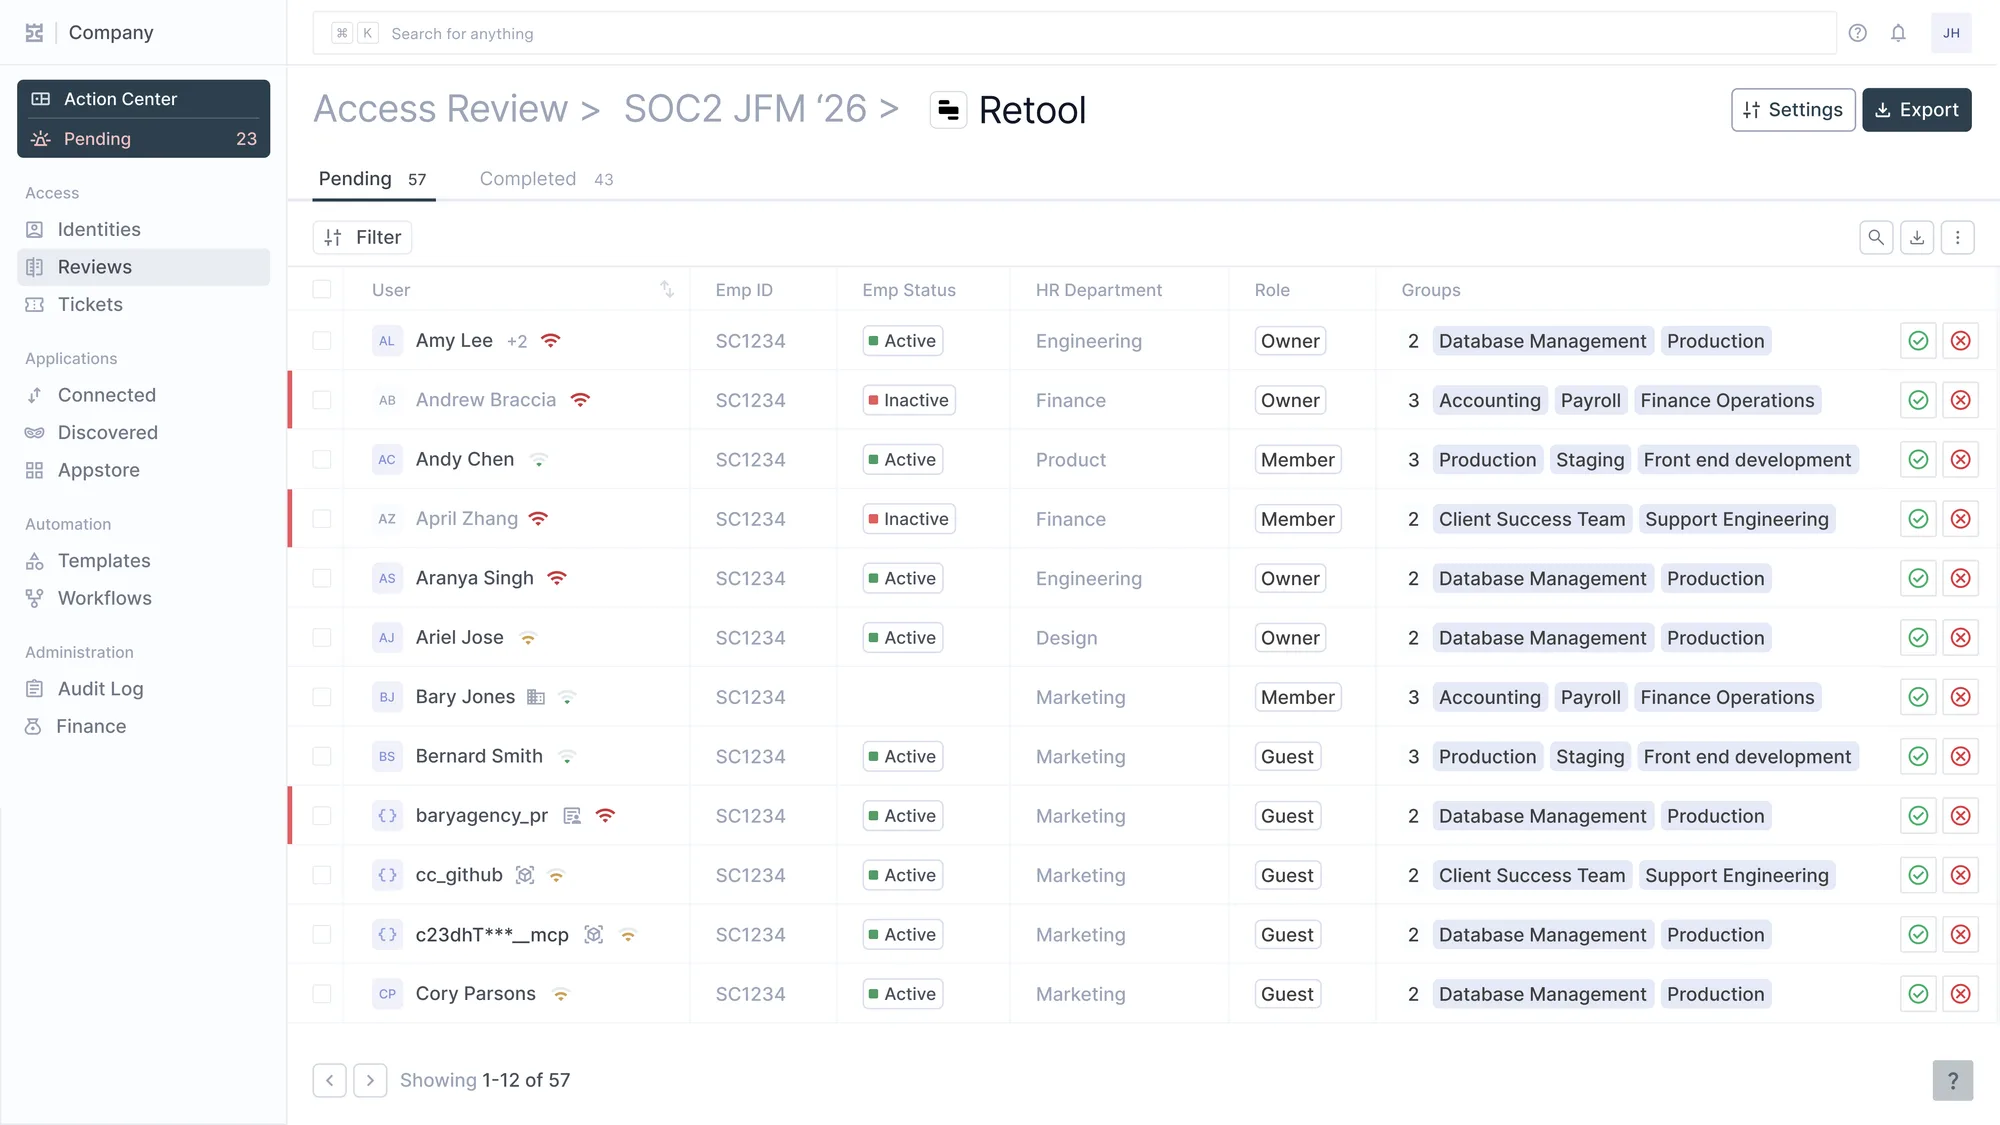Image resolution: width=2000 pixels, height=1125 pixels.
Task: Open the Action Center
Action: [x=144, y=99]
